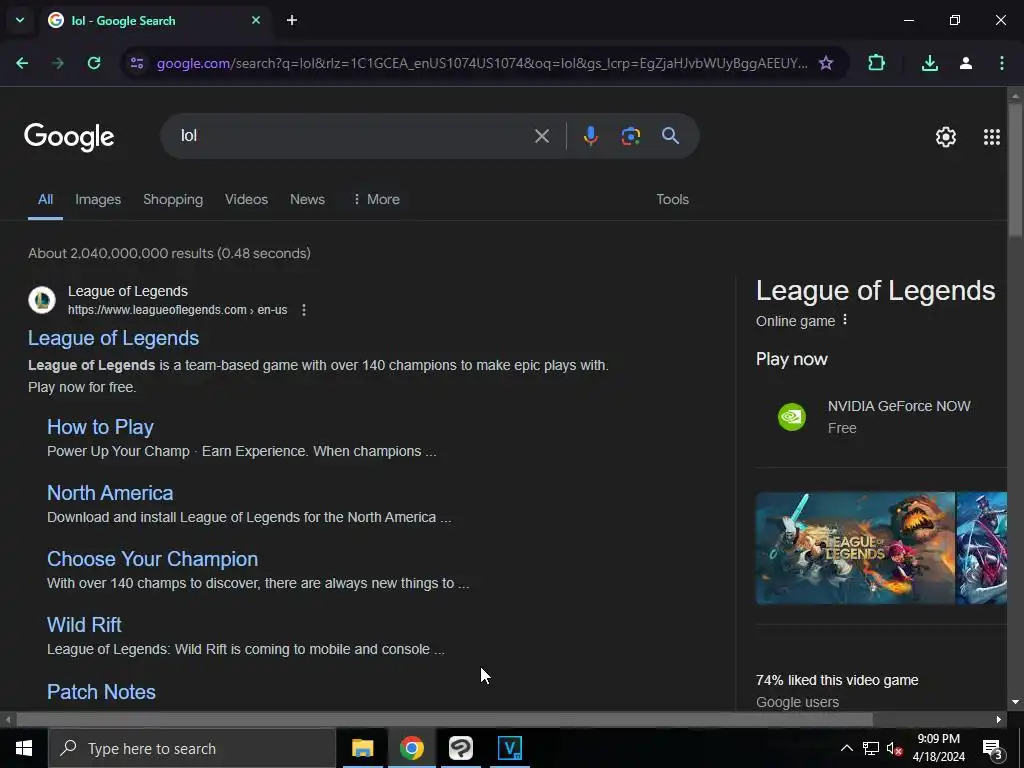Click the forward navigation arrow
The width and height of the screenshot is (1024, 768).
tap(58, 63)
